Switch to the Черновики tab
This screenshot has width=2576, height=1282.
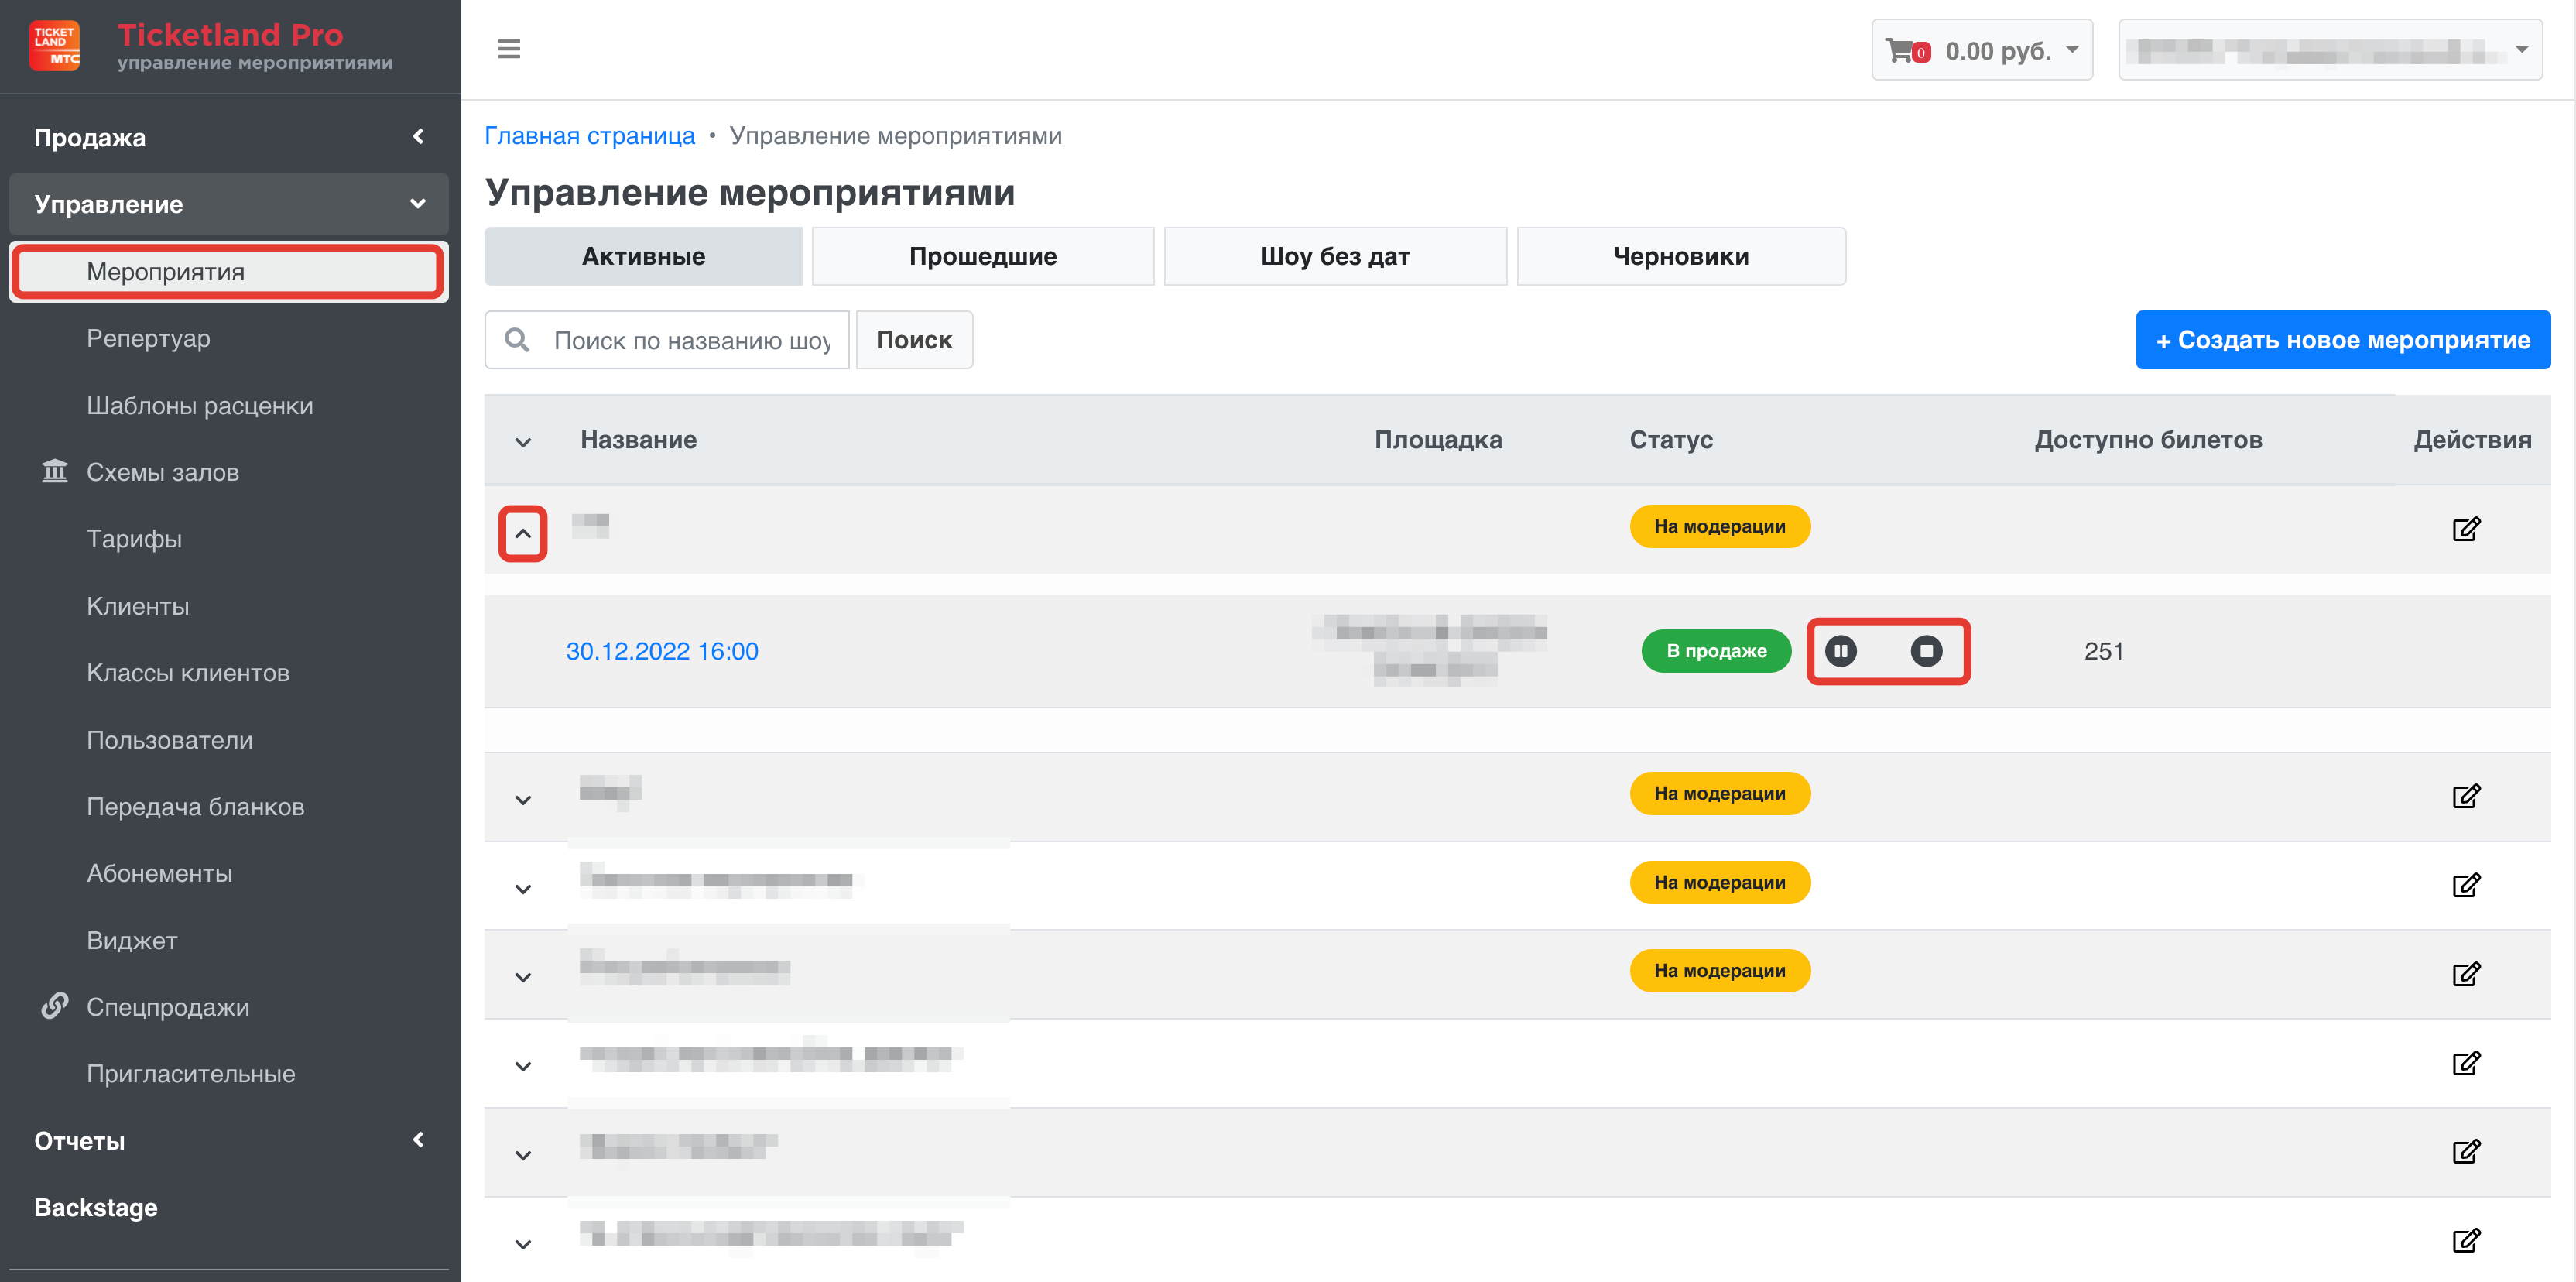point(1681,256)
